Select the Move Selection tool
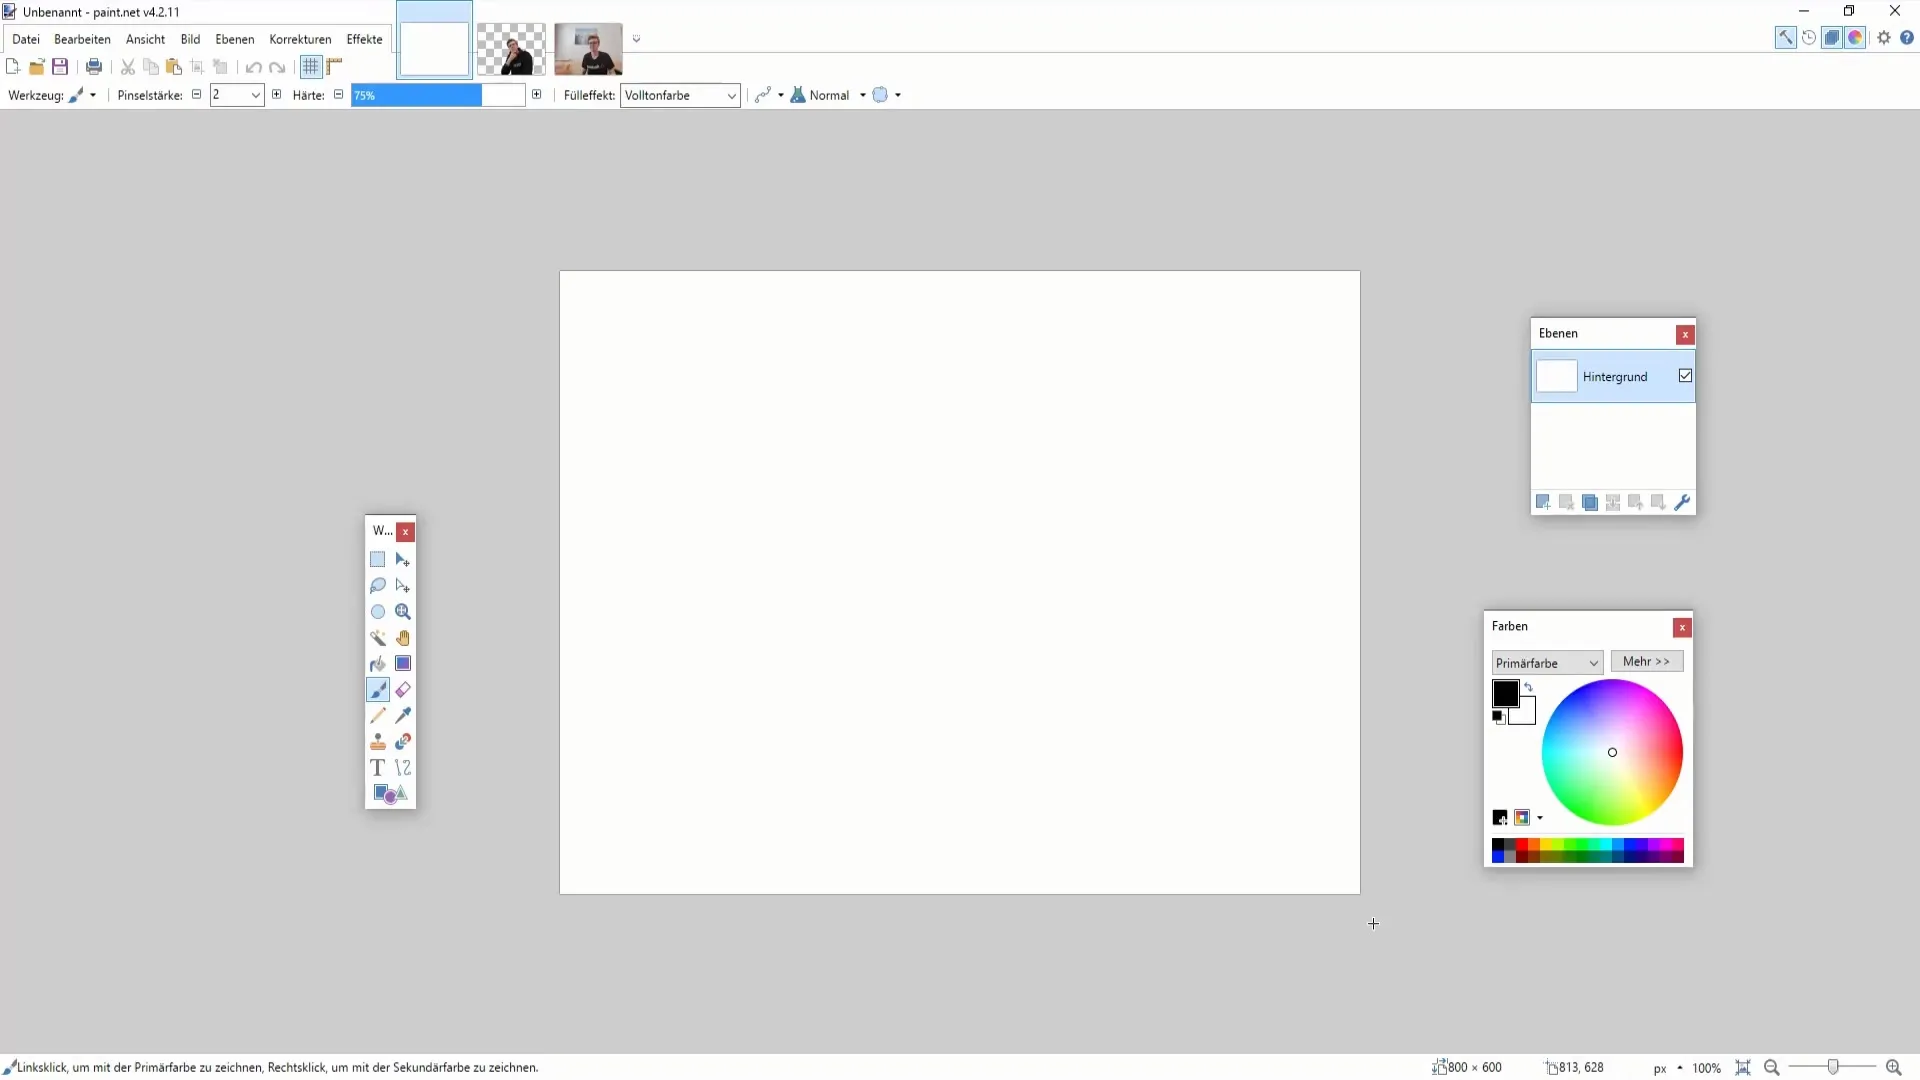Screen dimensions: 1920x1080 [403, 586]
